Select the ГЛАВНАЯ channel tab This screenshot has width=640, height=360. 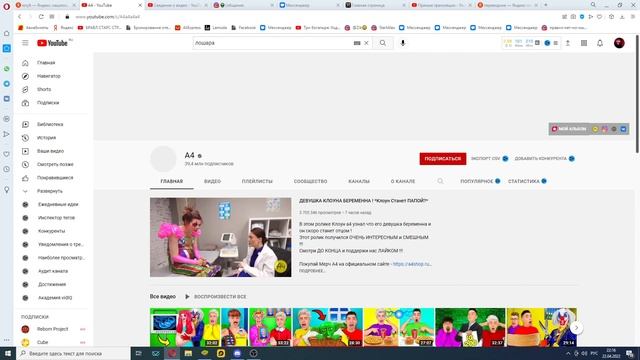point(171,181)
